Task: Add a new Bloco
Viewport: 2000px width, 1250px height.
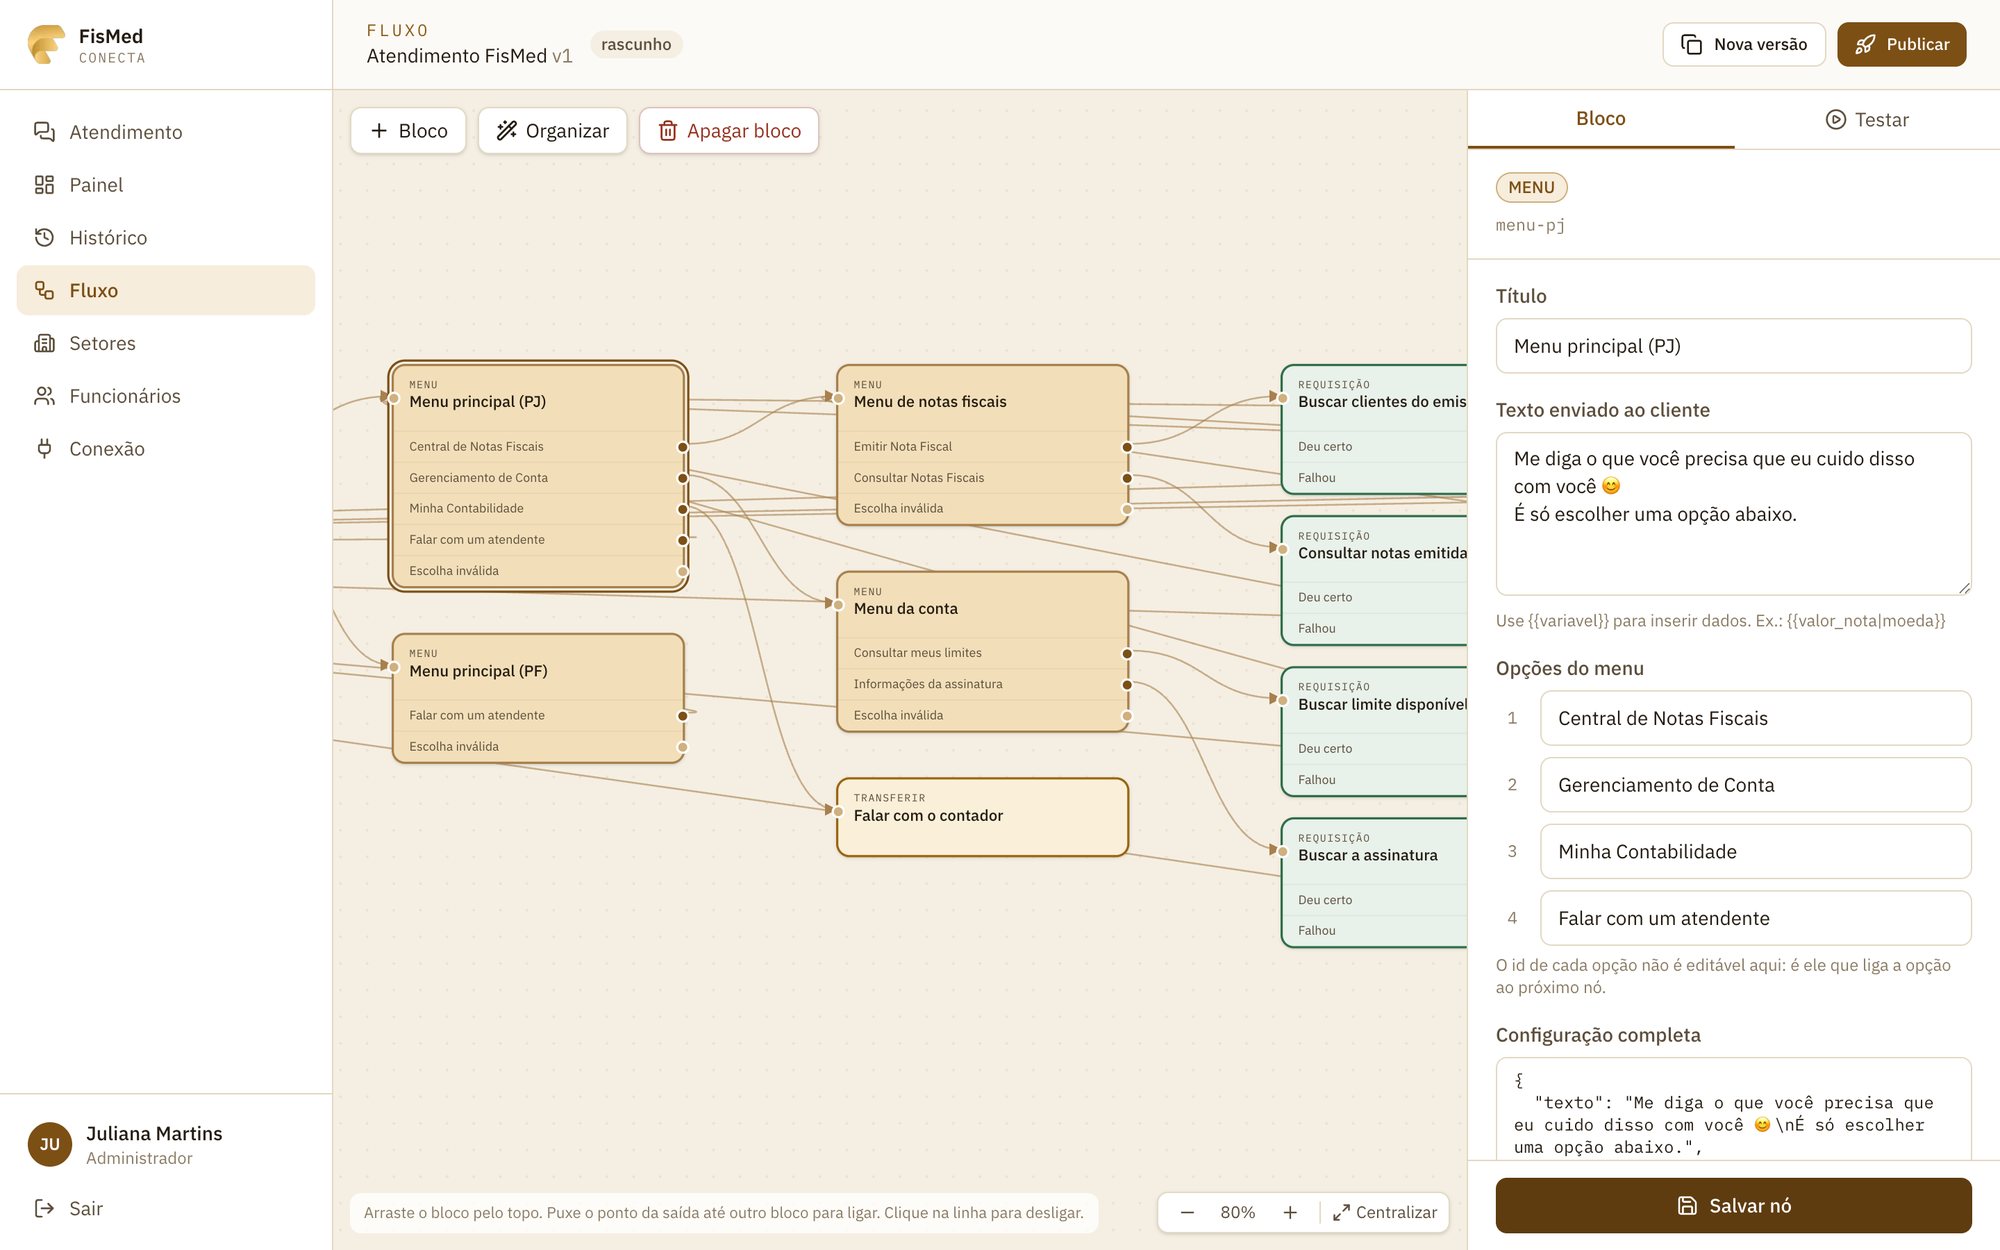Action: tap(408, 131)
